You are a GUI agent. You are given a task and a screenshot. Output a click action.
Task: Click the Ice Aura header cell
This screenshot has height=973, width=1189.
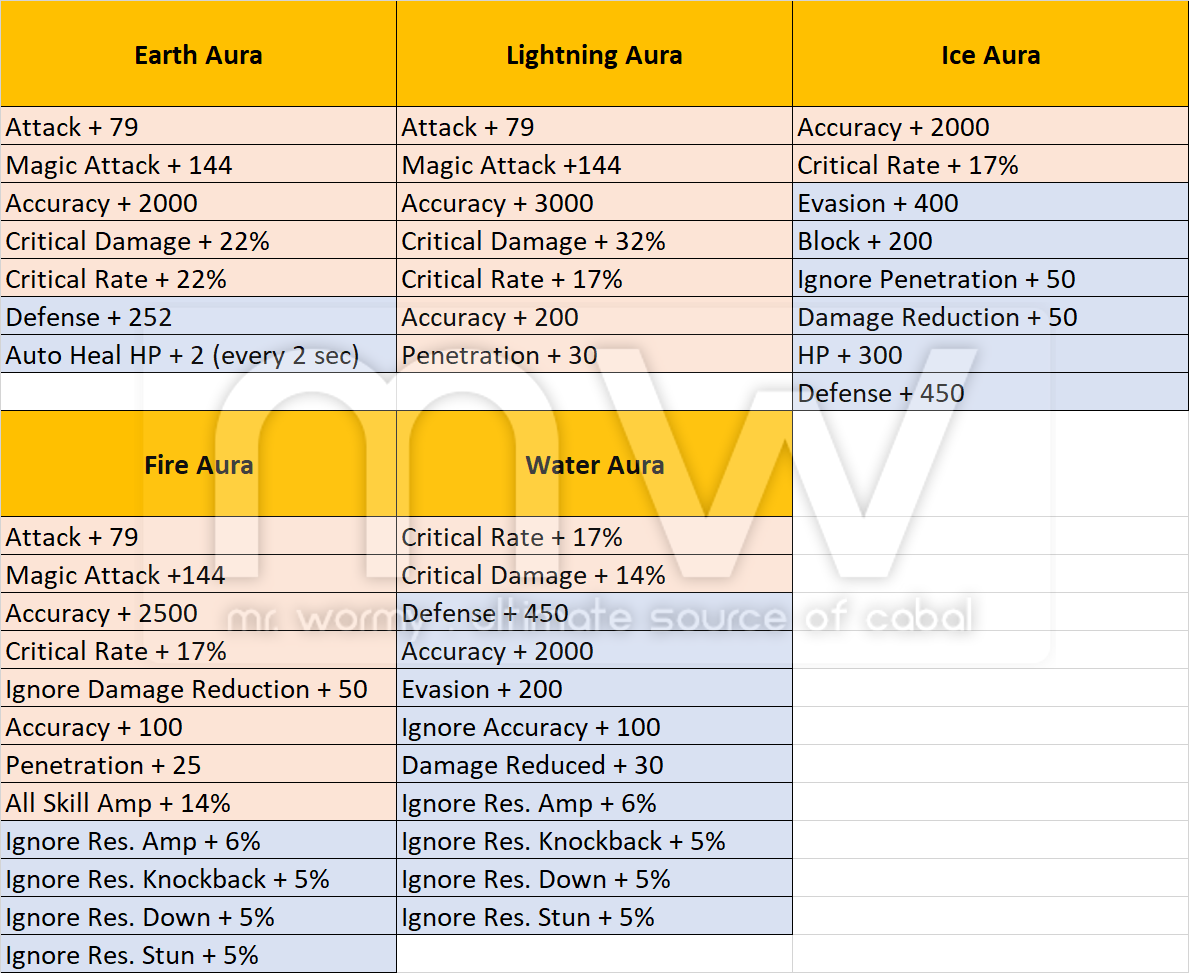tap(990, 54)
